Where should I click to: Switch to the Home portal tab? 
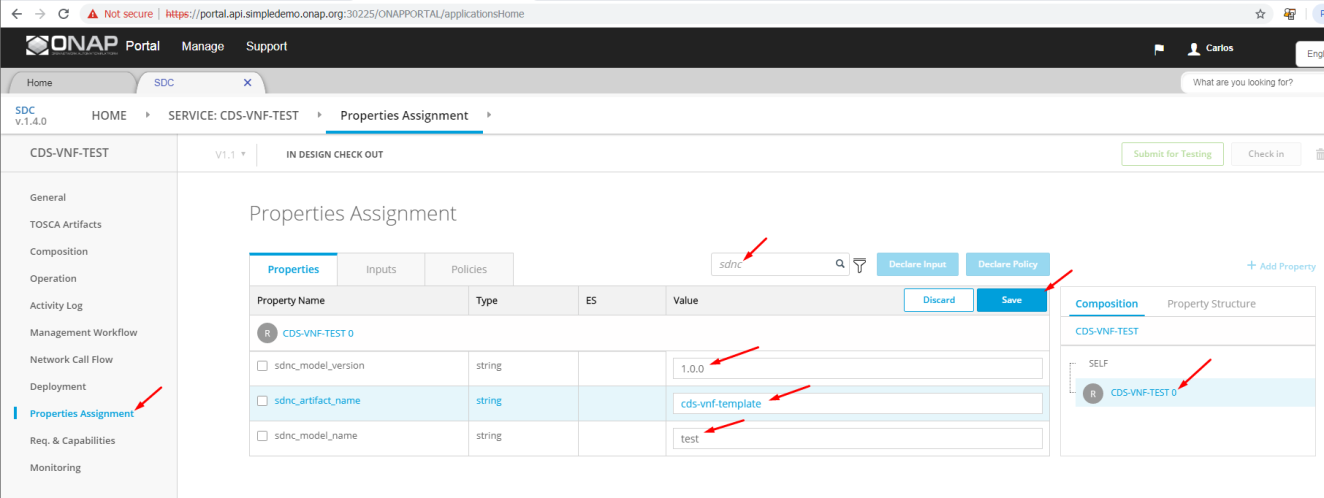coord(70,83)
